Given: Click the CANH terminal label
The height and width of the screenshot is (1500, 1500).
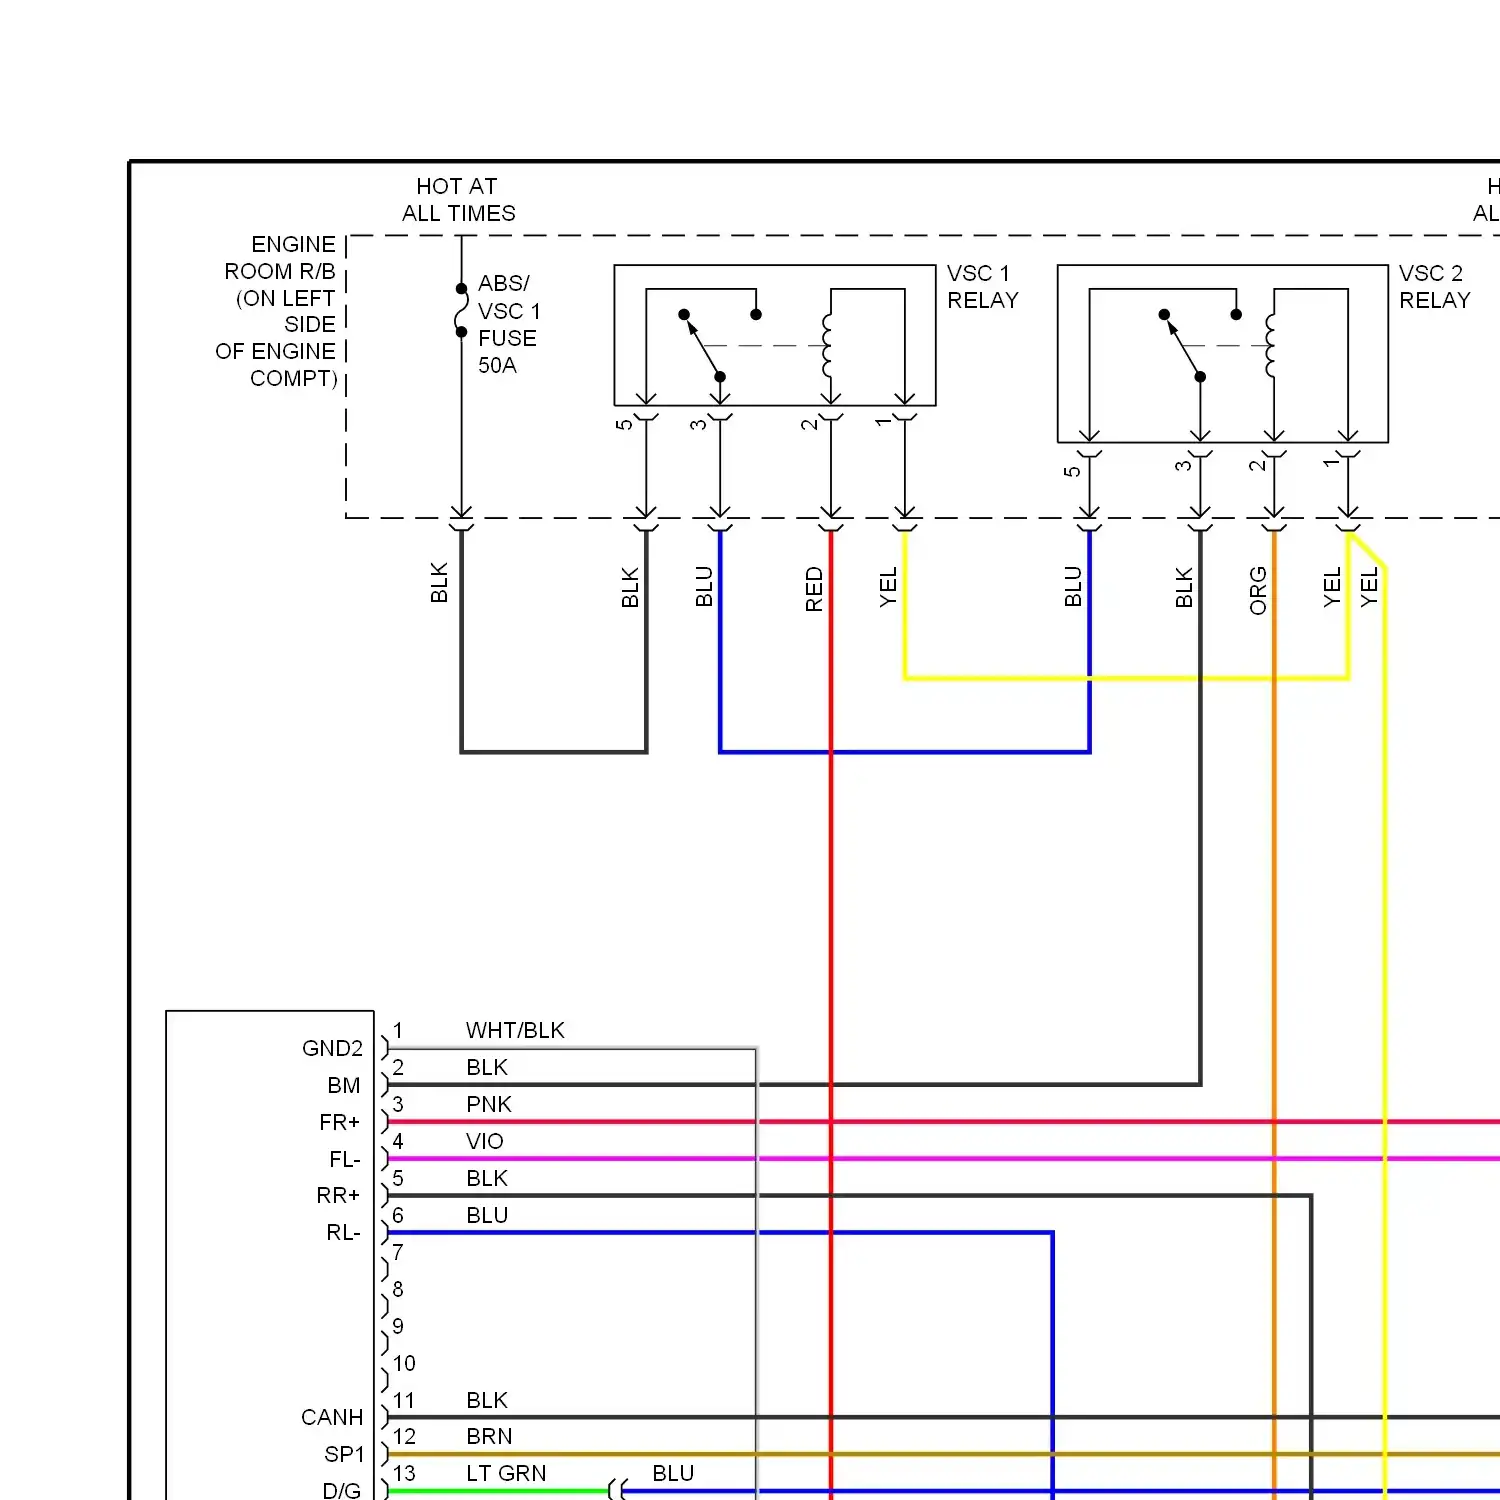Looking at the screenshot, I should [332, 1417].
